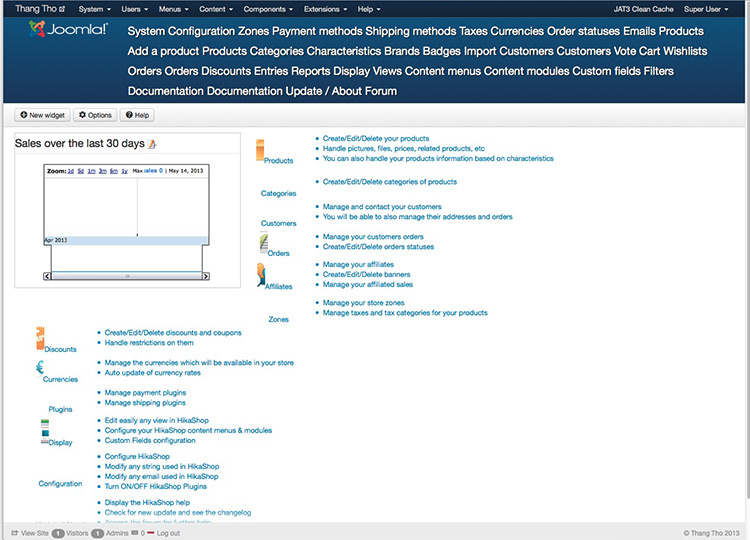
Task: Click the Log out status bar icon
Action: pos(151,532)
